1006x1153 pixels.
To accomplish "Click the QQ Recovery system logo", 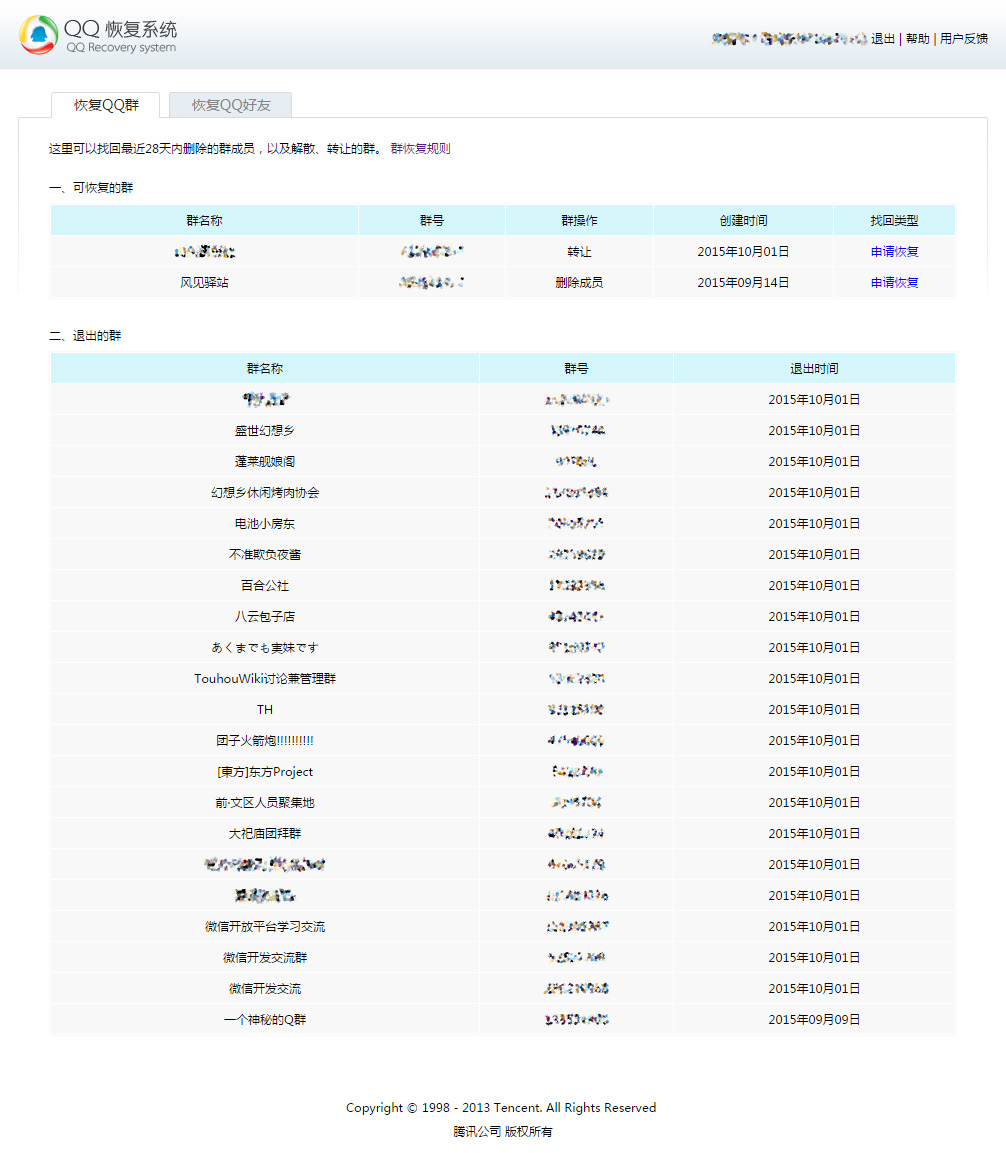I will coord(98,35).
